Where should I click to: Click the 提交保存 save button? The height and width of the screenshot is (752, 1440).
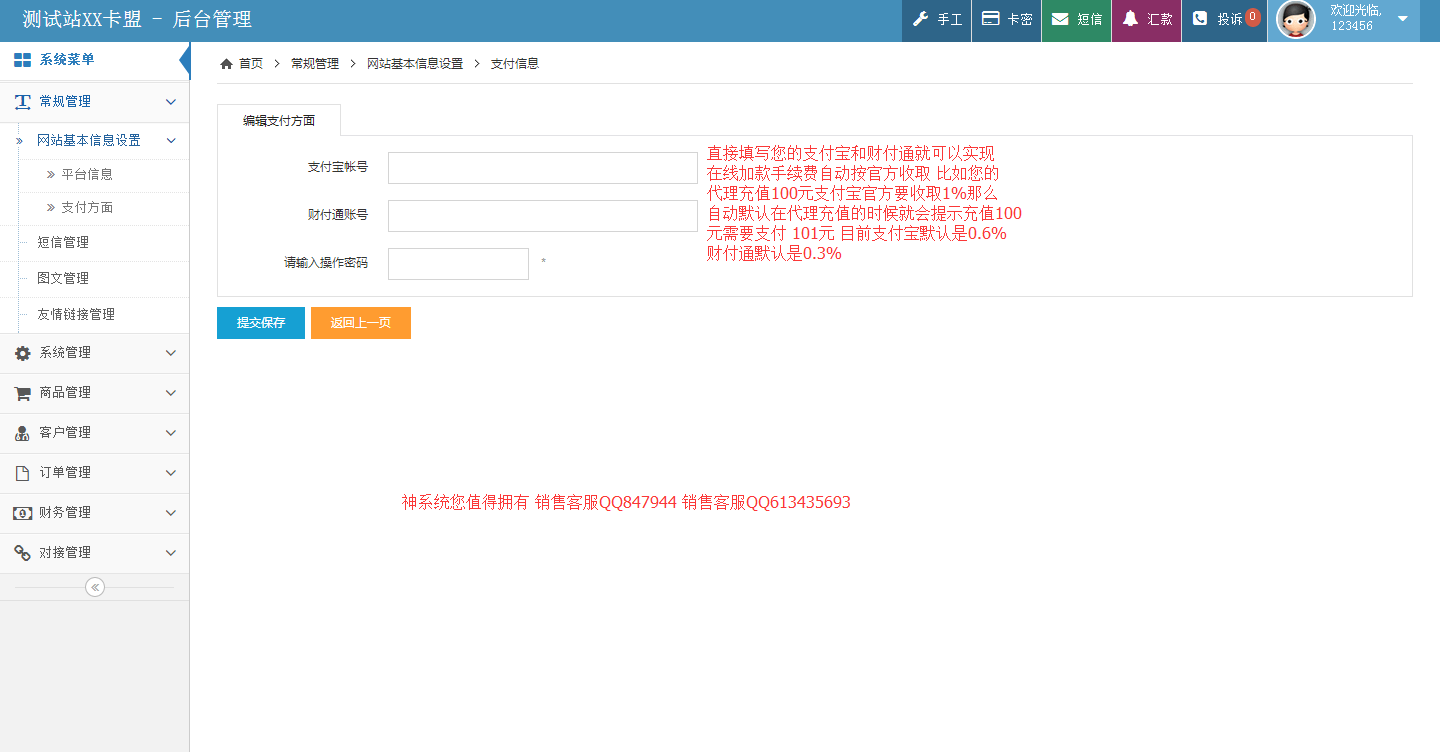pos(260,322)
